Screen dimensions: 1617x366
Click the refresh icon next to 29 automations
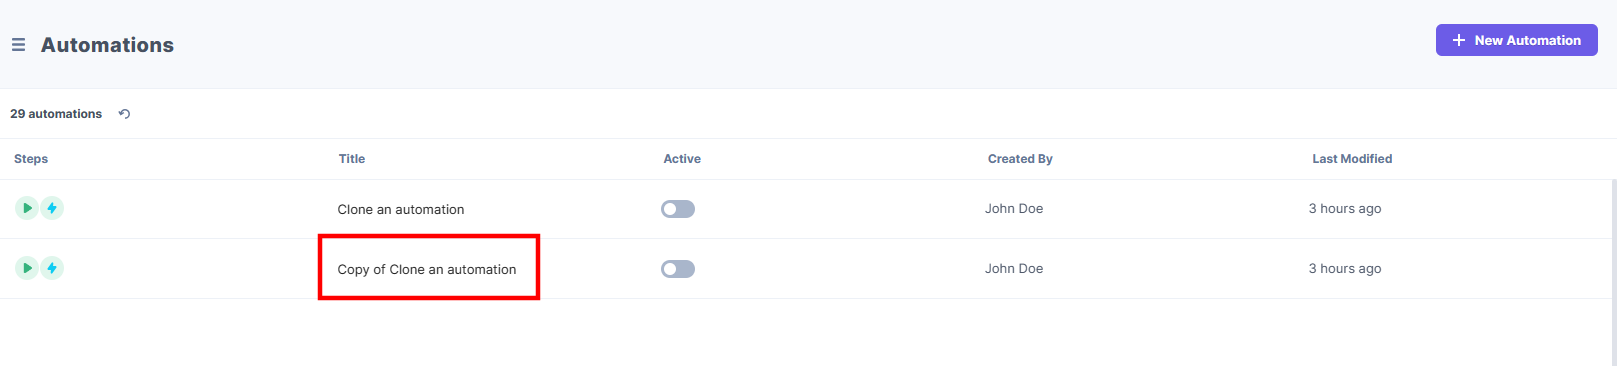tap(124, 114)
